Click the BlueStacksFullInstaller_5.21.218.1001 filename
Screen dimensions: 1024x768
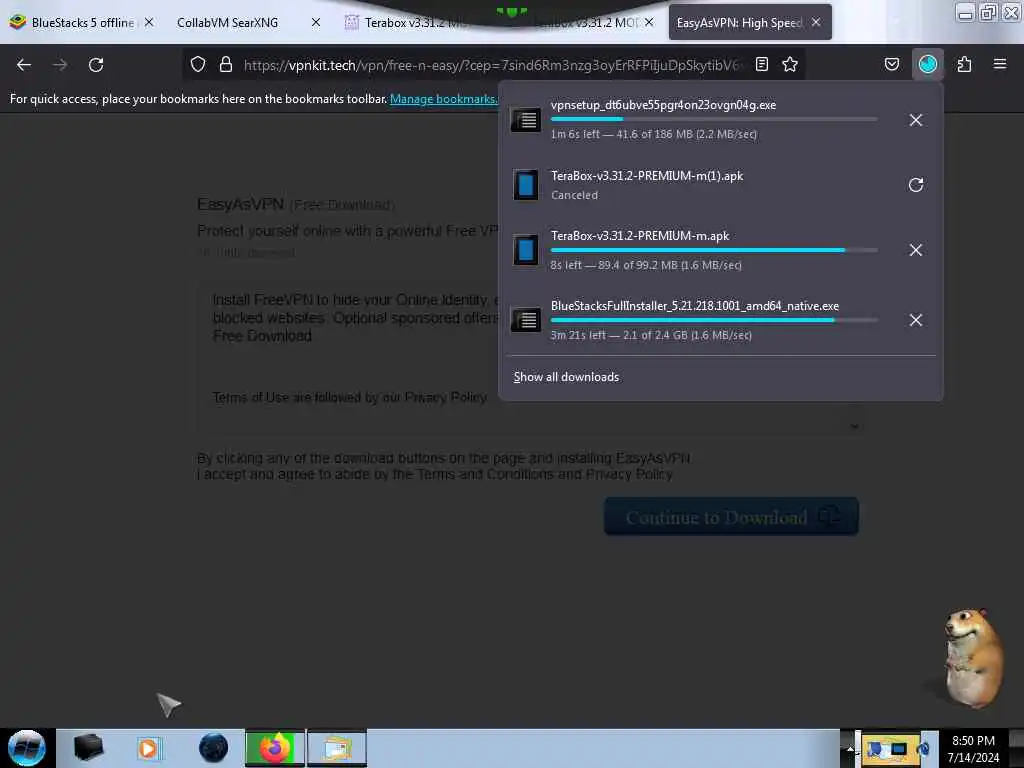coord(695,306)
